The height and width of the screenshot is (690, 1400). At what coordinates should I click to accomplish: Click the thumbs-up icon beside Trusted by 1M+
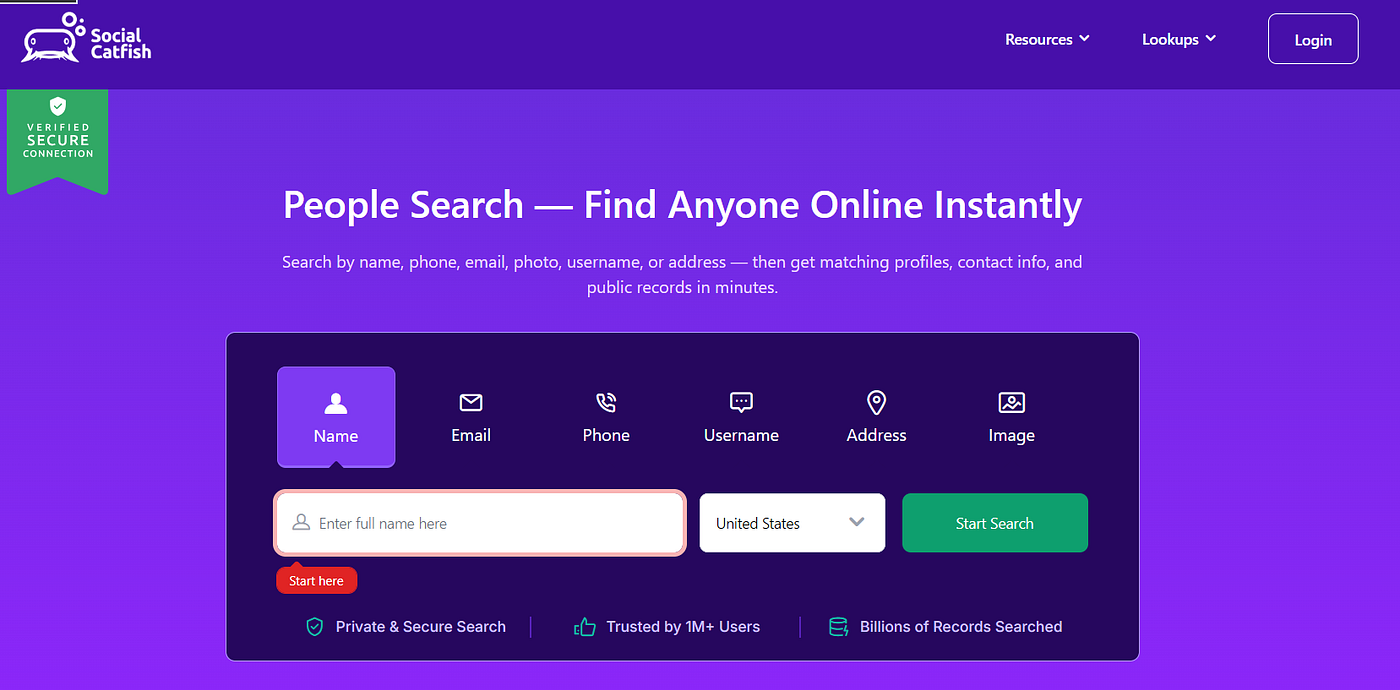585,627
